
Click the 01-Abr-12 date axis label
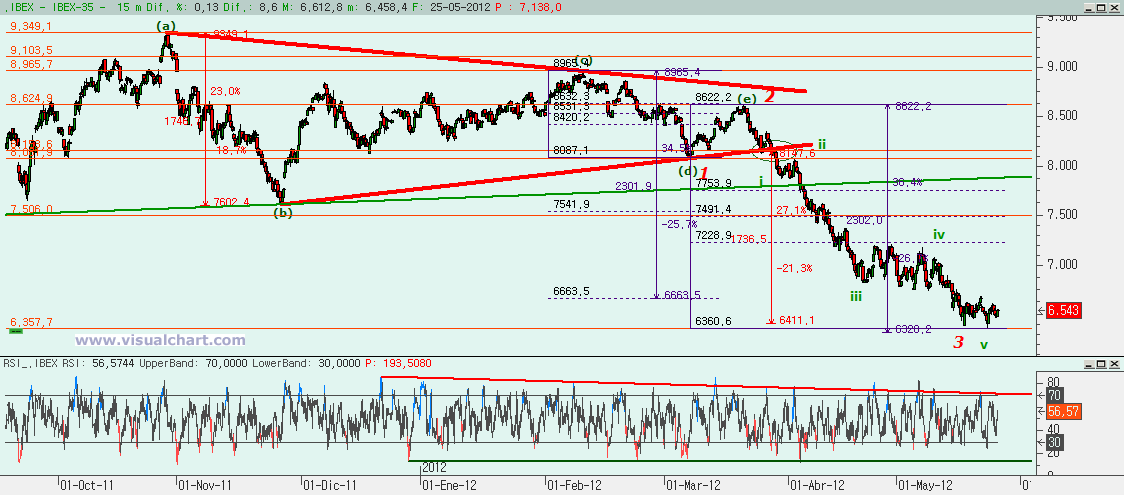(818, 485)
